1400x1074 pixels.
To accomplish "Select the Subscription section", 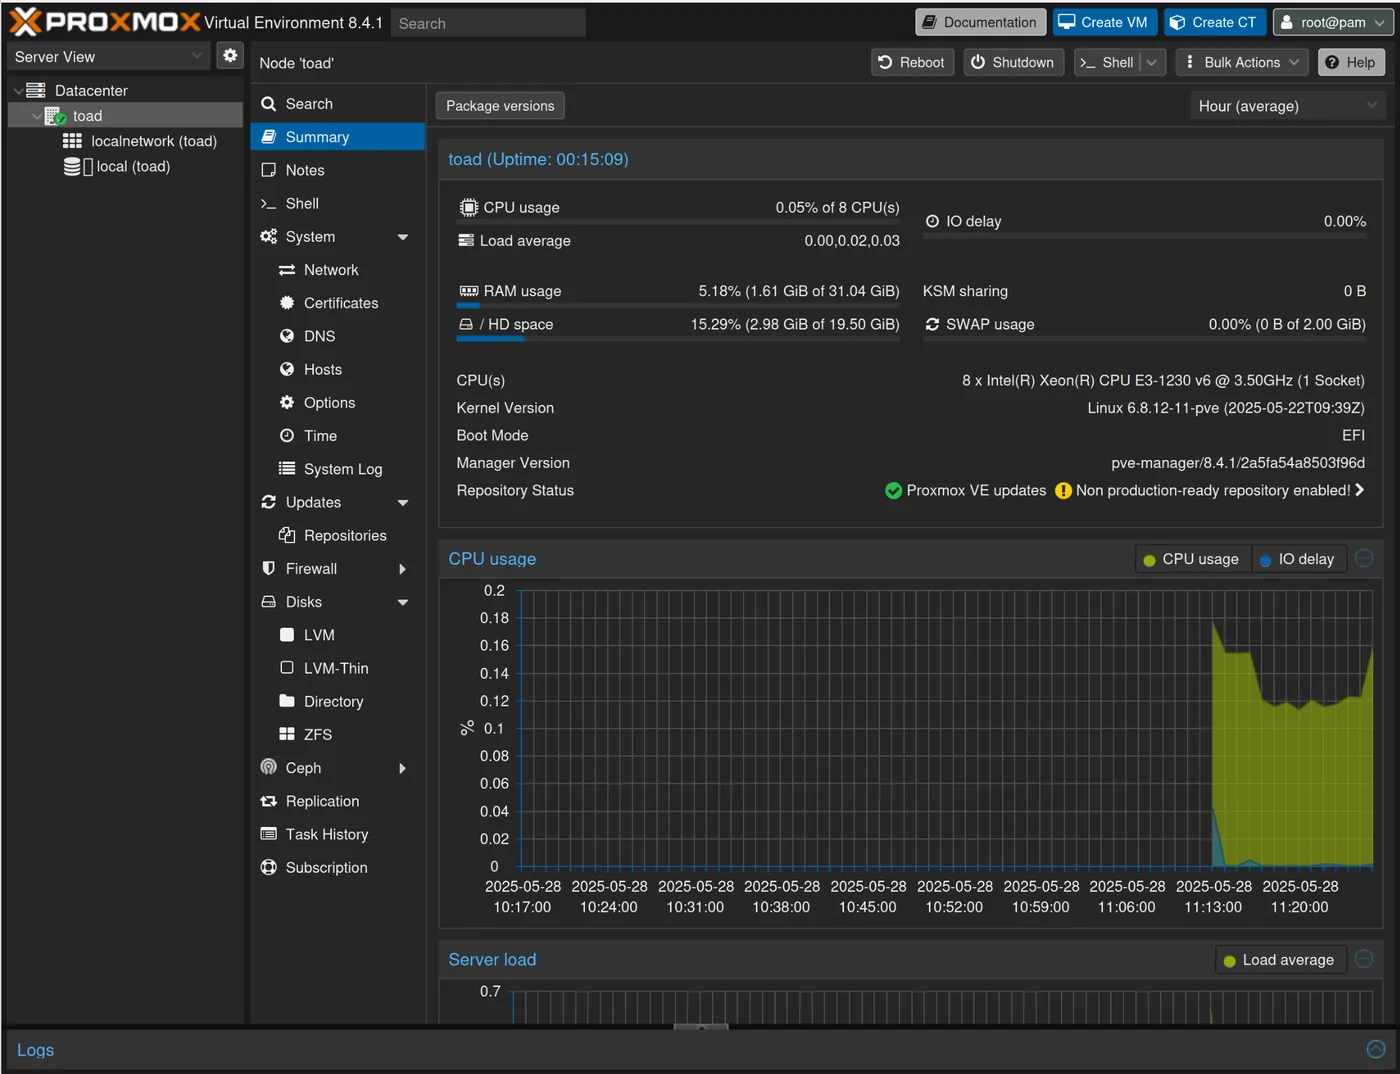I will 327,867.
